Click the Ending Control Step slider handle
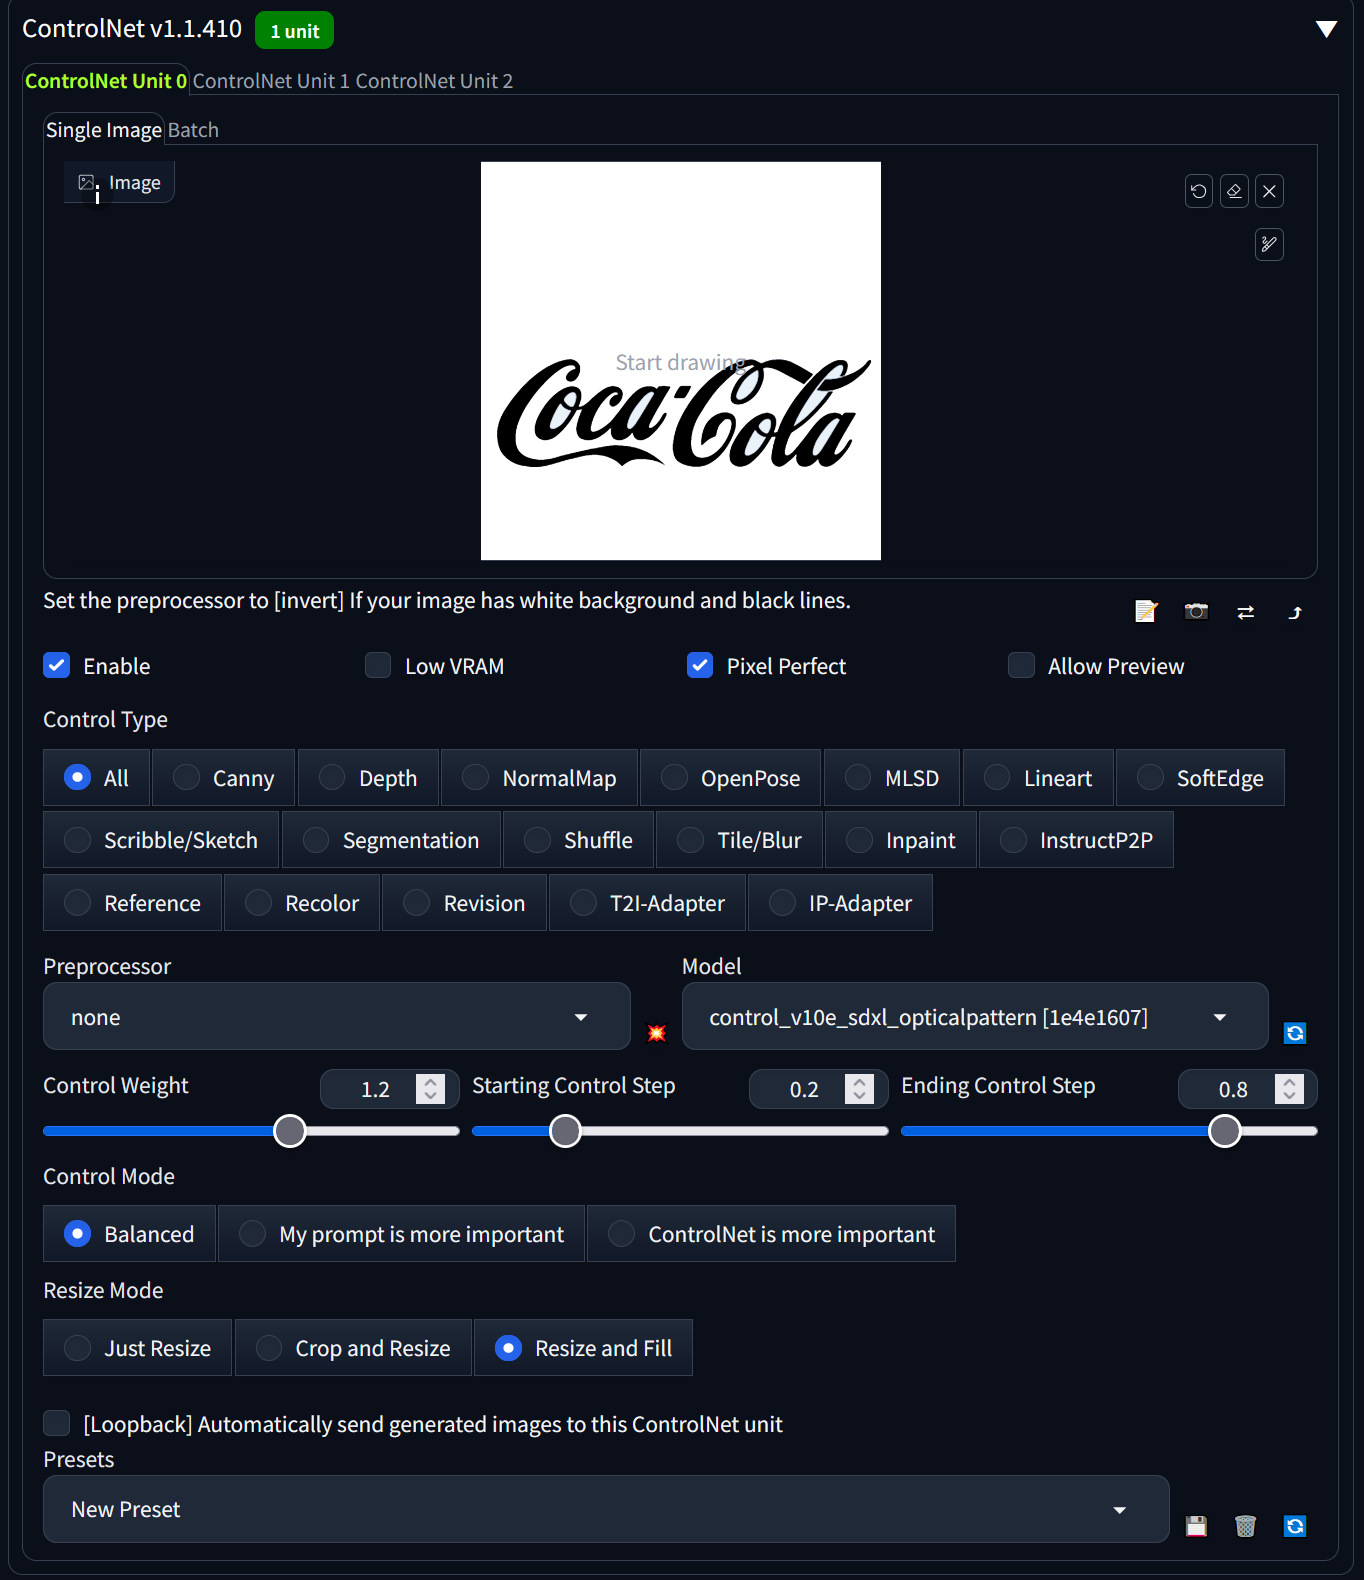 coord(1225,1131)
